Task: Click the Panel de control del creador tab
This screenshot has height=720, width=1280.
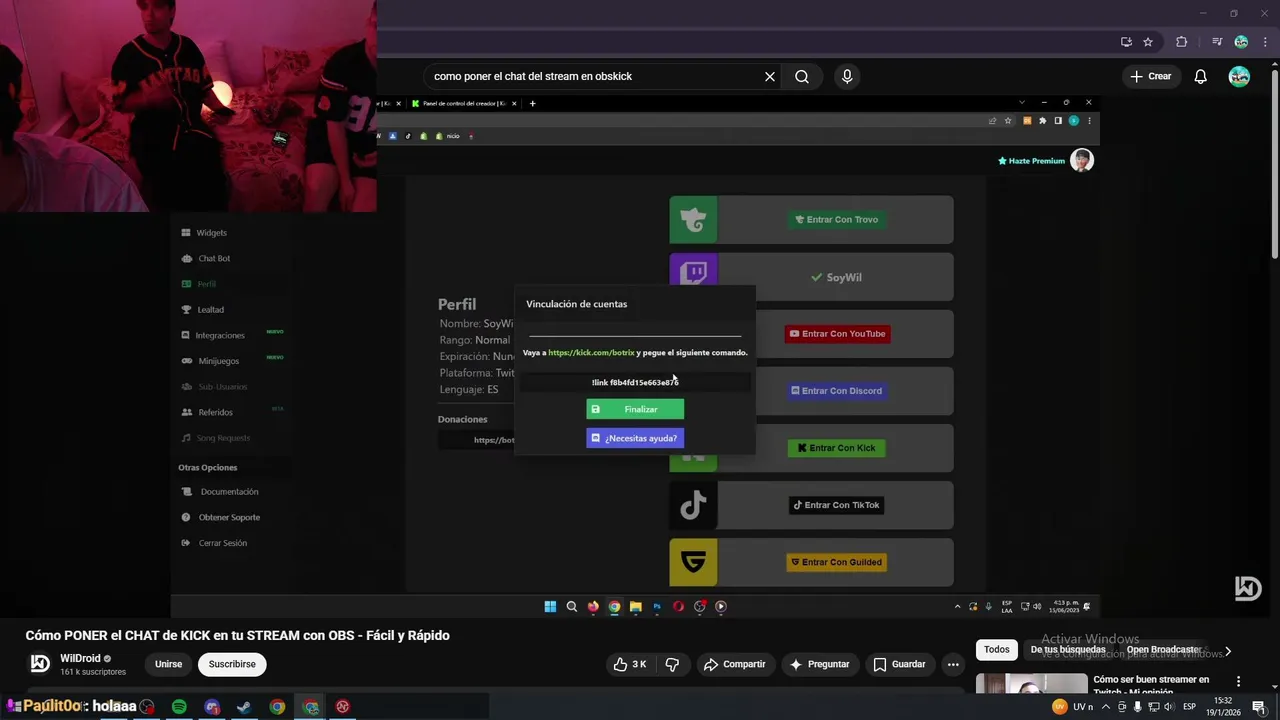Action: pyautogui.click(x=464, y=103)
